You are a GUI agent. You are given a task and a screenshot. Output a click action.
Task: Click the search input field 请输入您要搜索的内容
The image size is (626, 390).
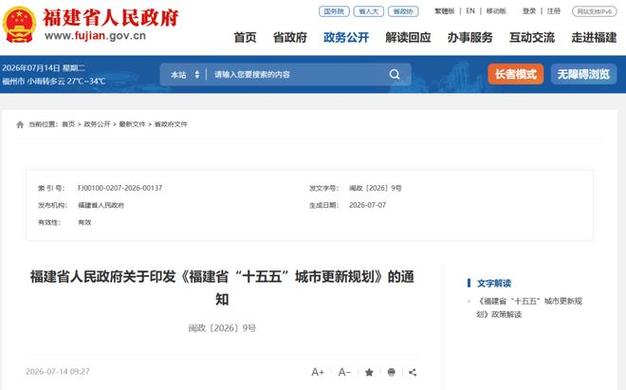click(x=297, y=74)
